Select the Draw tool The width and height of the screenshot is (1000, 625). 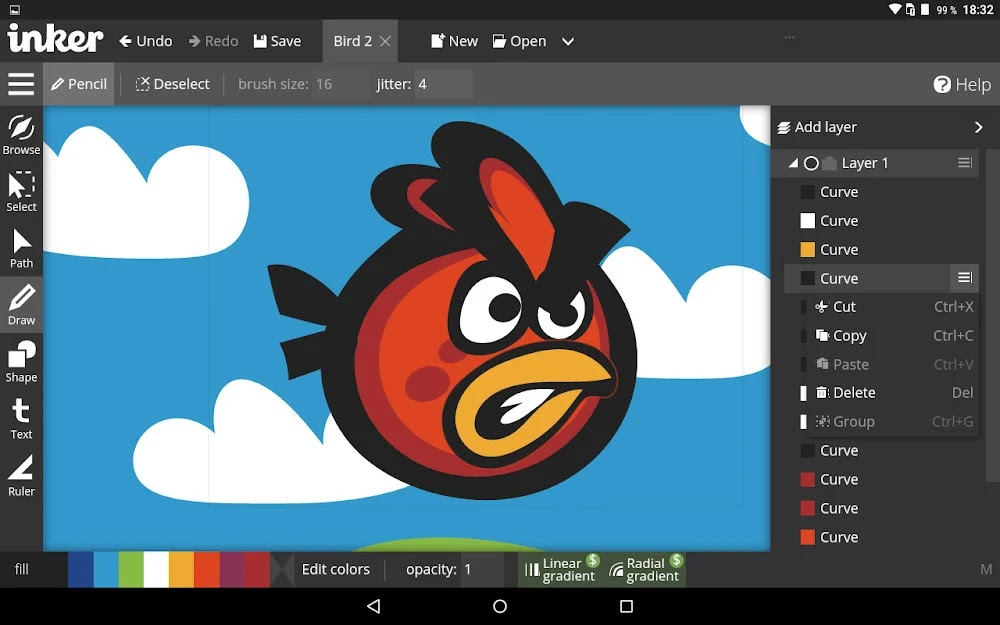point(21,305)
